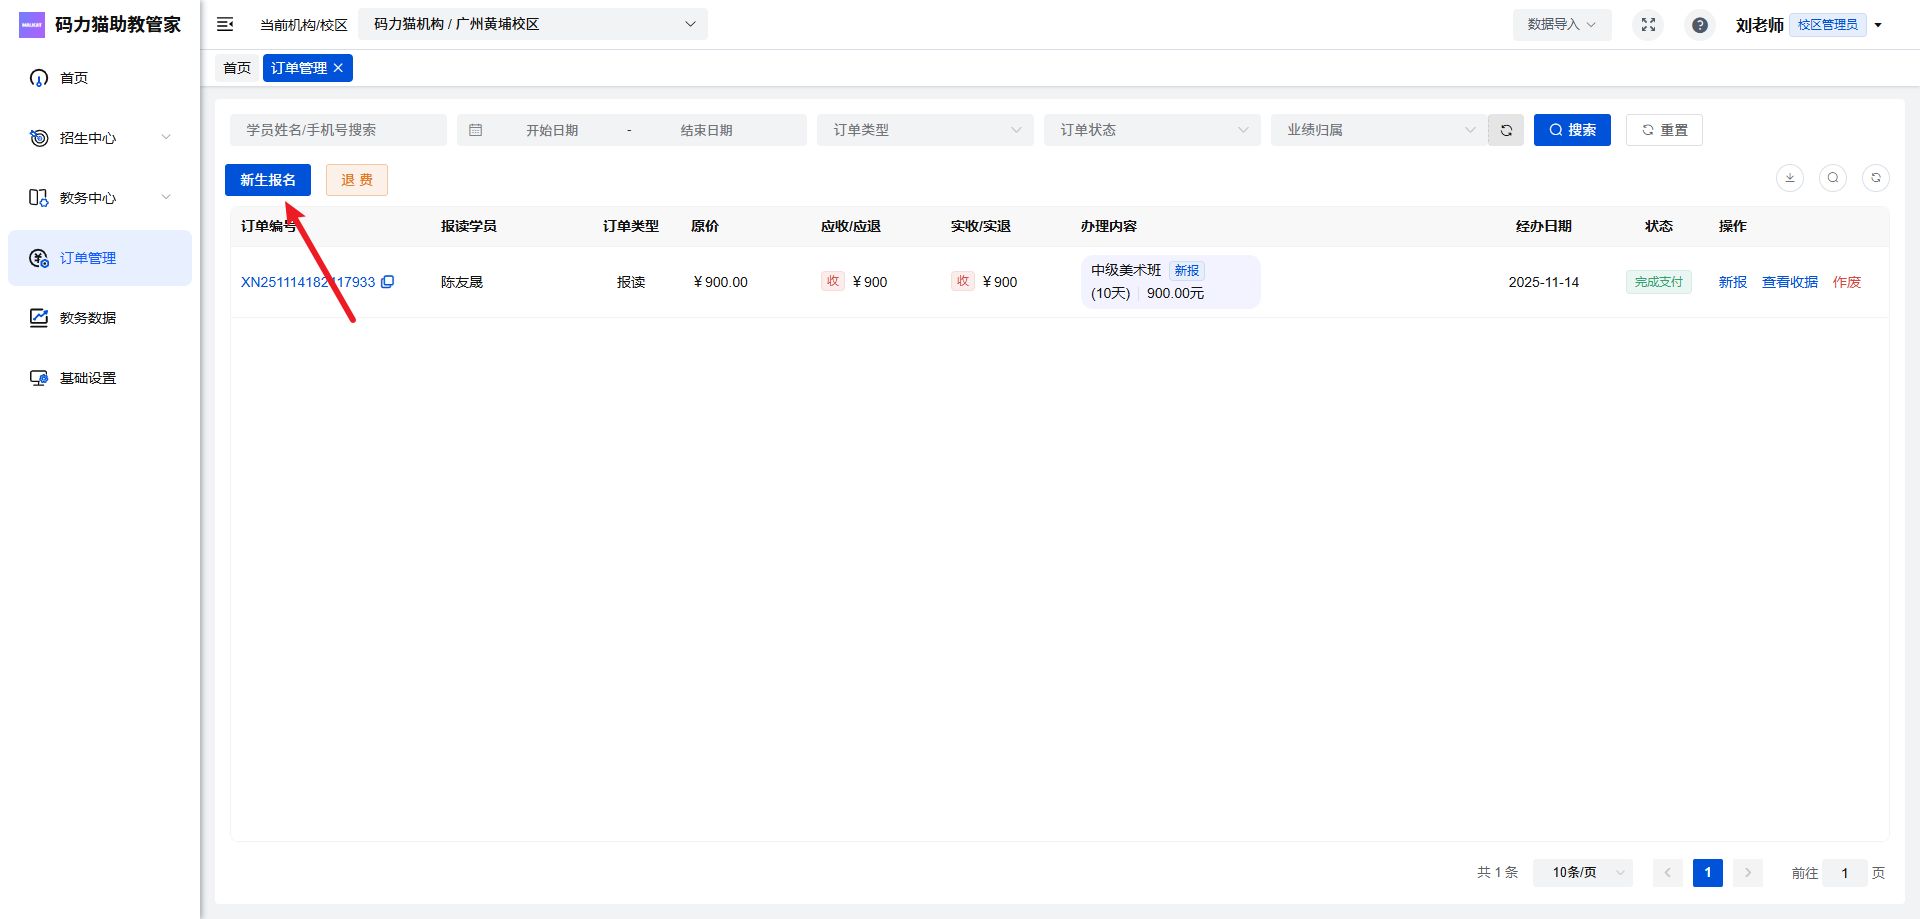Click the download export icon above table
Screen dimensions: 1920x919
pos(1789,178)
